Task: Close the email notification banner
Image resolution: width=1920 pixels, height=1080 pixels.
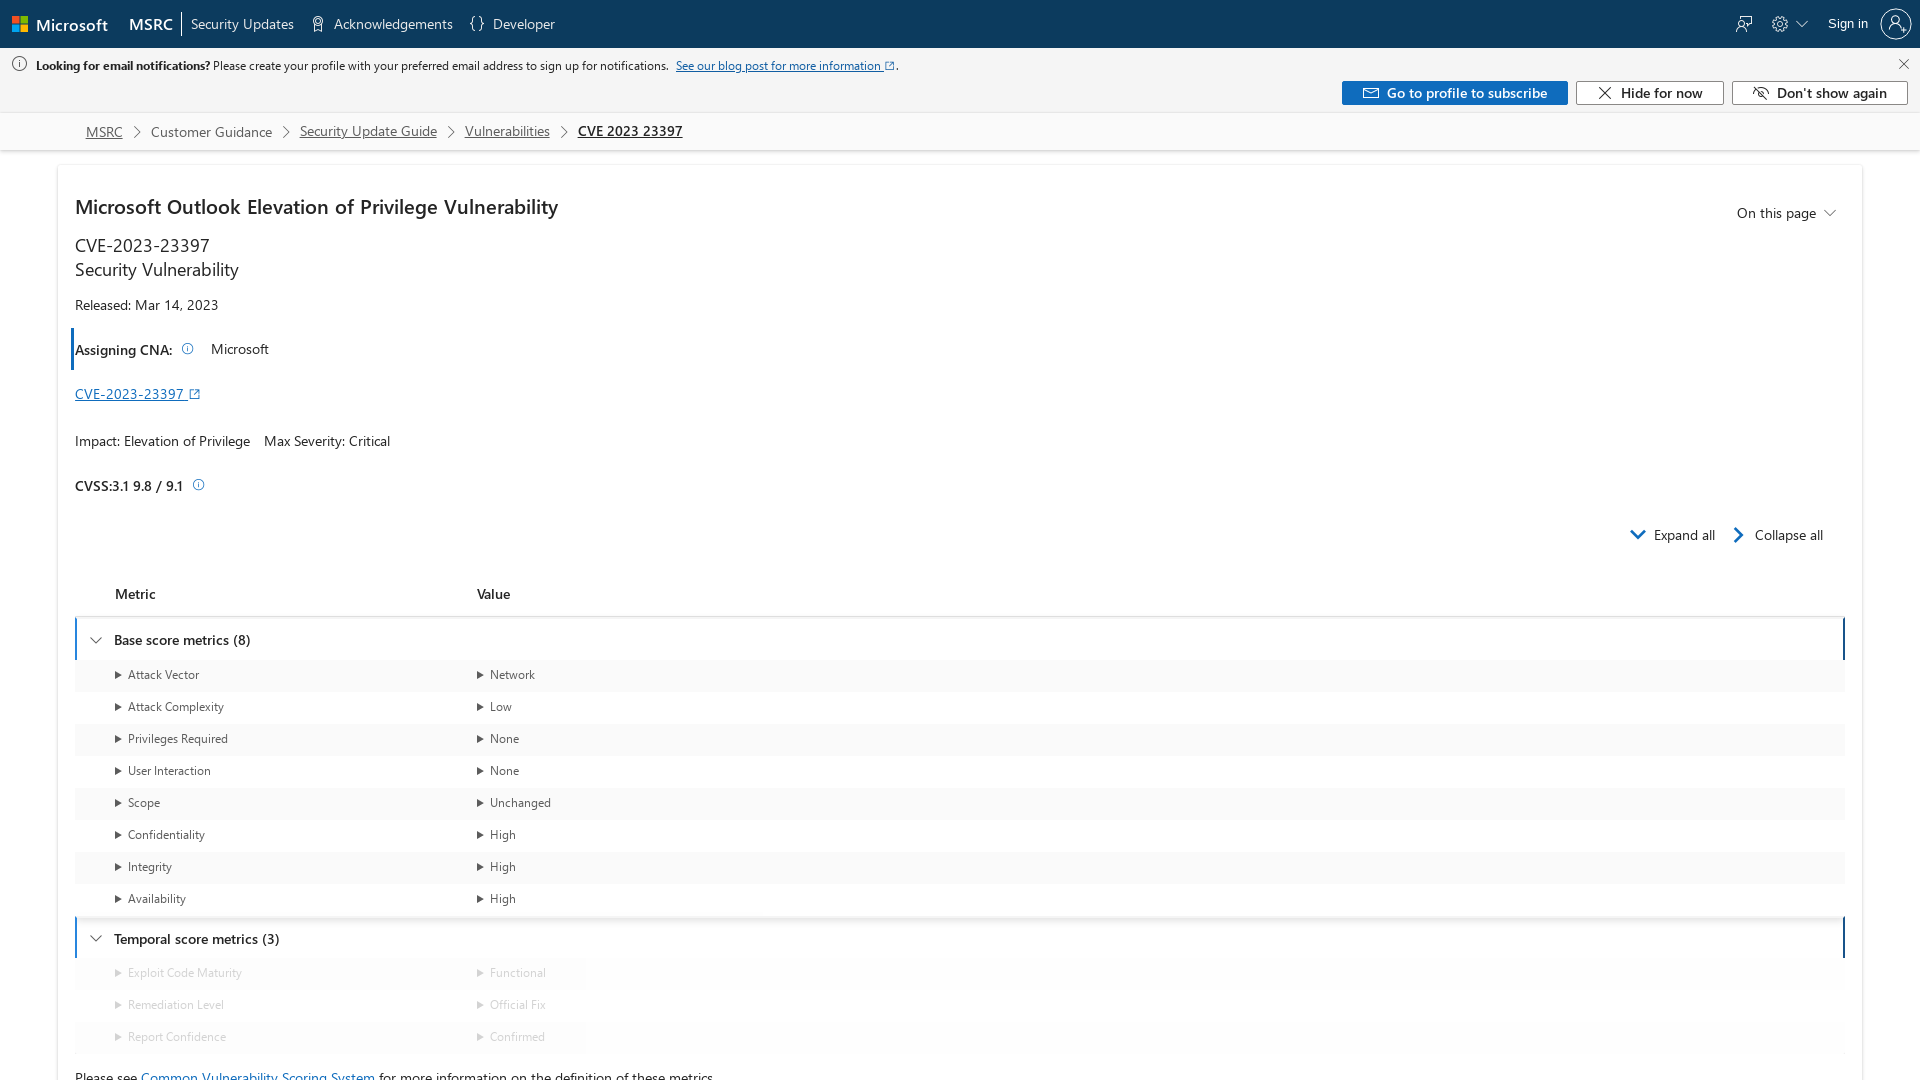Action: coord(1903,64)
